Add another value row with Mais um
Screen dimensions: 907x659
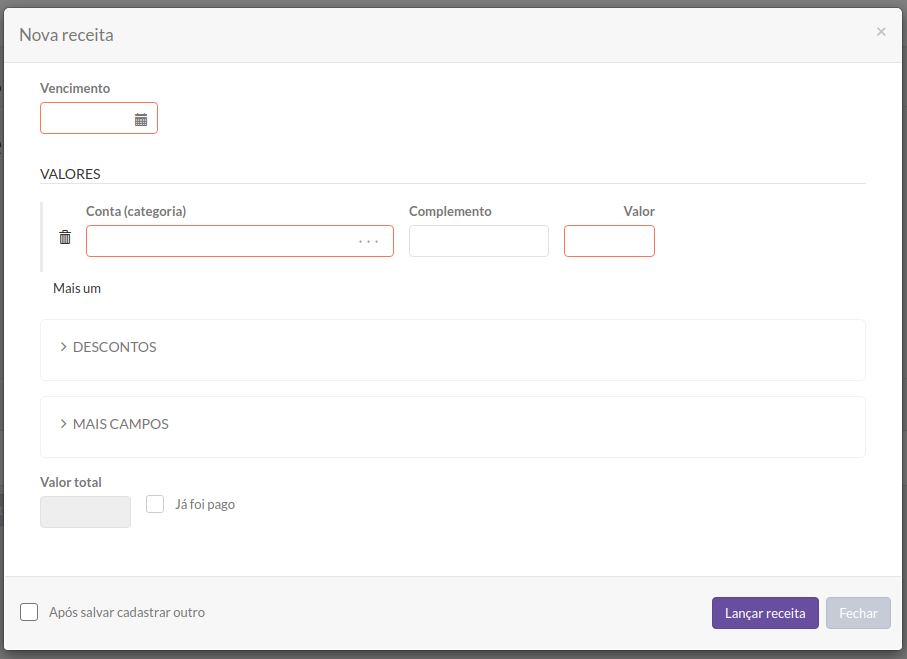click(x=77, y=288)
